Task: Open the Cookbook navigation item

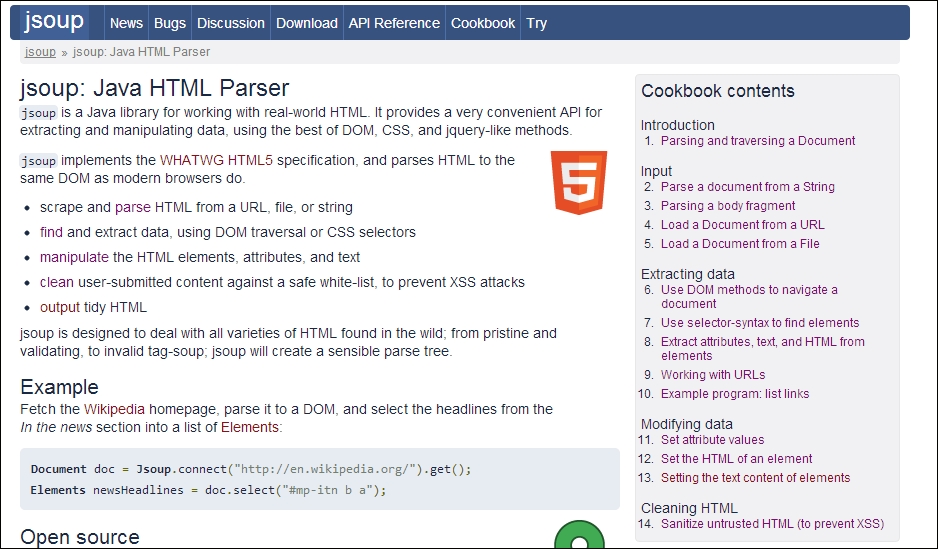Action: (483, 23)
